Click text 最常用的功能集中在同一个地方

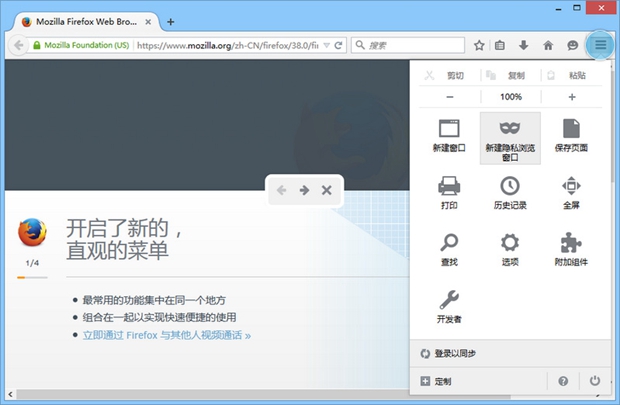click(154, 300)
